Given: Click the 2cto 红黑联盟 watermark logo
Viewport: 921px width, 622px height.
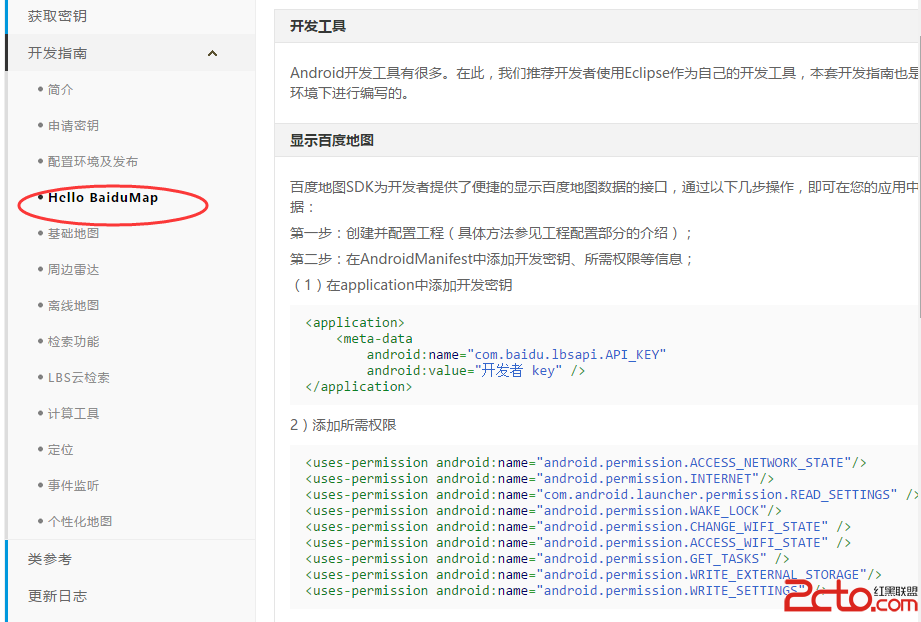Looking at the screenshot, I should point(850,596).
